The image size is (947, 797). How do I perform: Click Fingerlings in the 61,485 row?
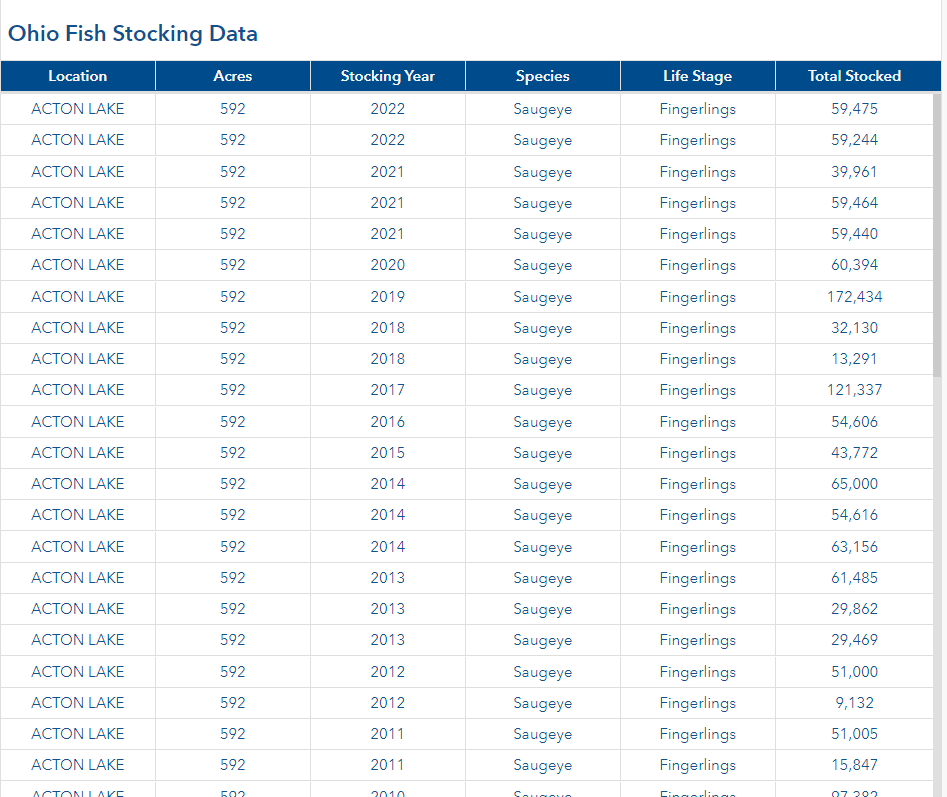tap(698, 578)
